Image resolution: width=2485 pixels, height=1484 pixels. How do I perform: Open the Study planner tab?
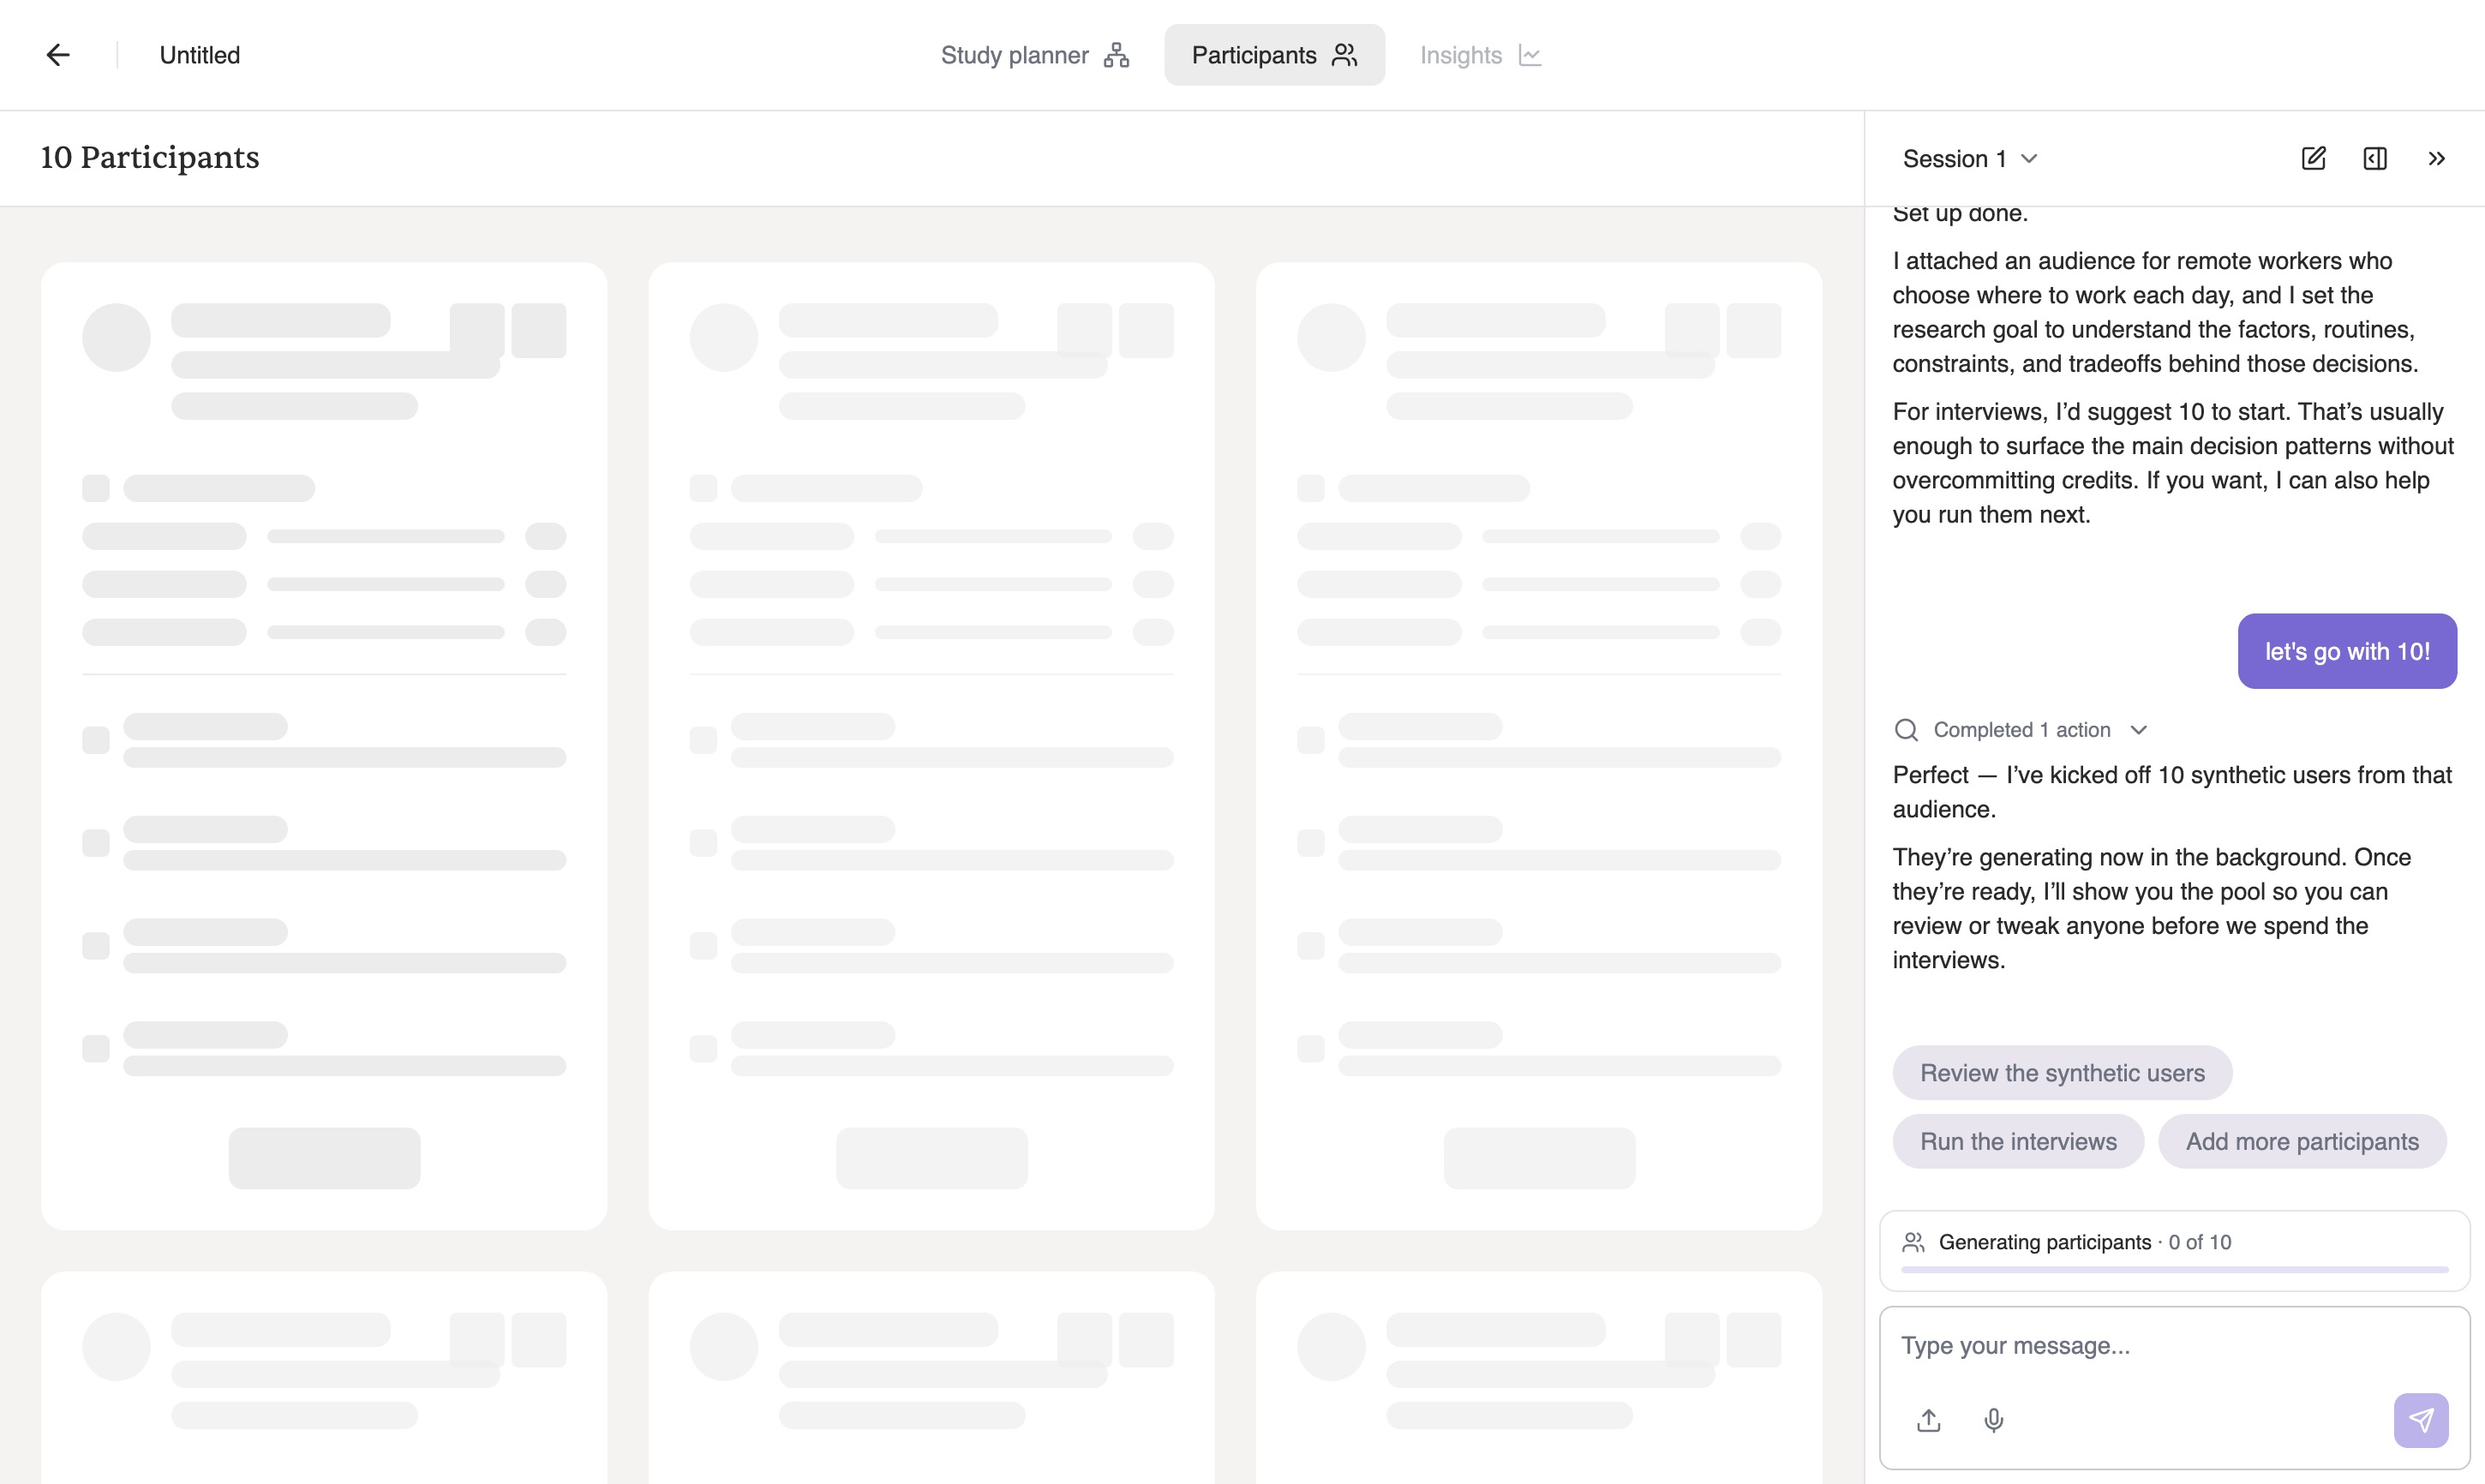pos(1034,55)
